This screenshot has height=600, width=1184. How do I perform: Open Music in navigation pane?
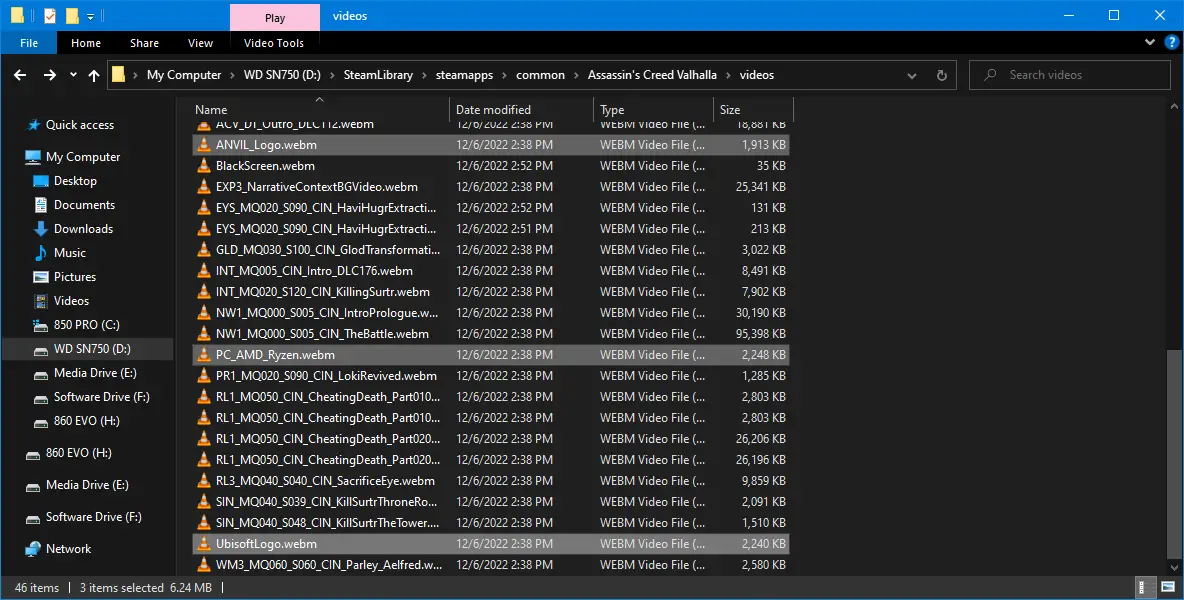69,253
